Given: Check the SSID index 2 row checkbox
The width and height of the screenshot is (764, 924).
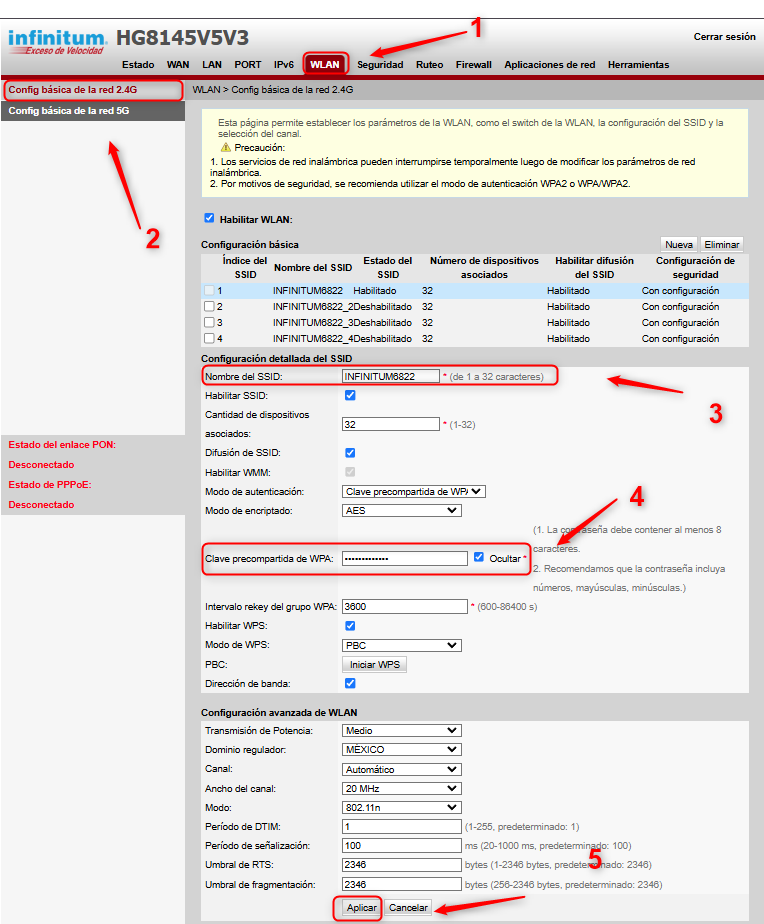Looking at the screenshot, I should pos(209,307).
